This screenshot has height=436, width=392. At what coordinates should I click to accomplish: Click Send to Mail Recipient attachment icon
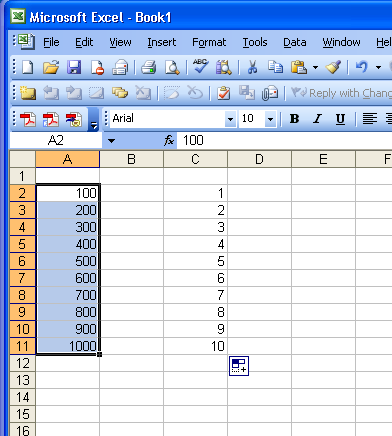coord(270,93)
